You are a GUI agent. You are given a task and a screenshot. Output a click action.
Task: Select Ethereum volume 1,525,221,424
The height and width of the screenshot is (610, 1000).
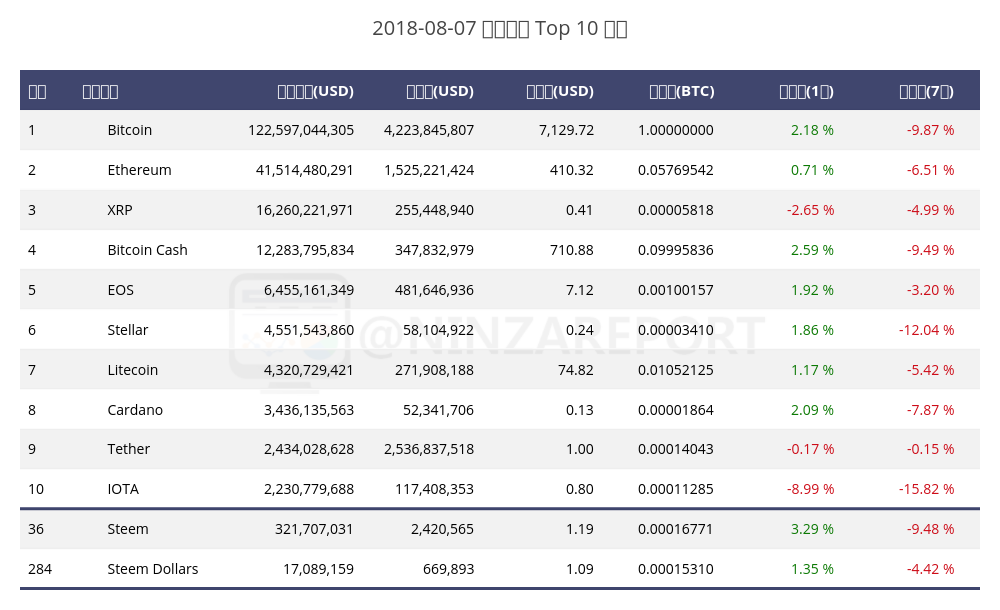pyautogui.click(x=429, y=170)
